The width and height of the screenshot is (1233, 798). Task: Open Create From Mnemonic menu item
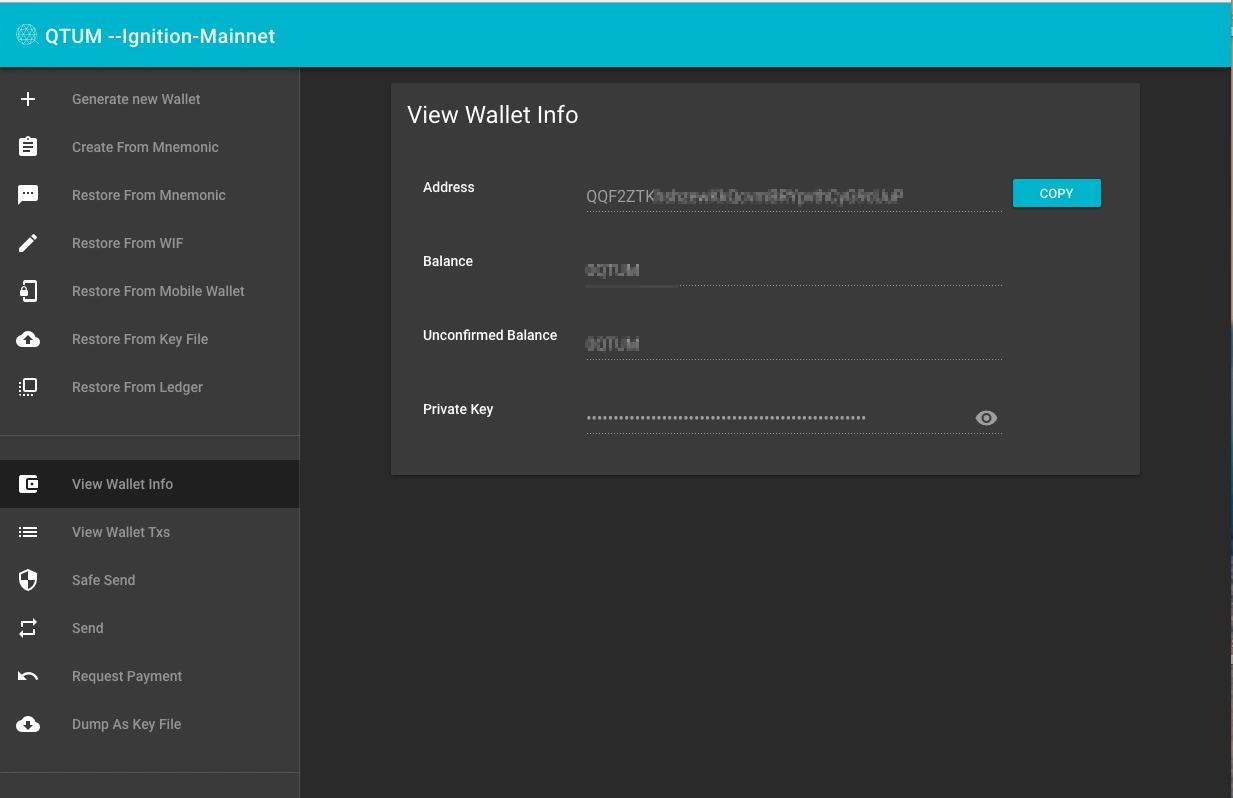pos(149,147)
